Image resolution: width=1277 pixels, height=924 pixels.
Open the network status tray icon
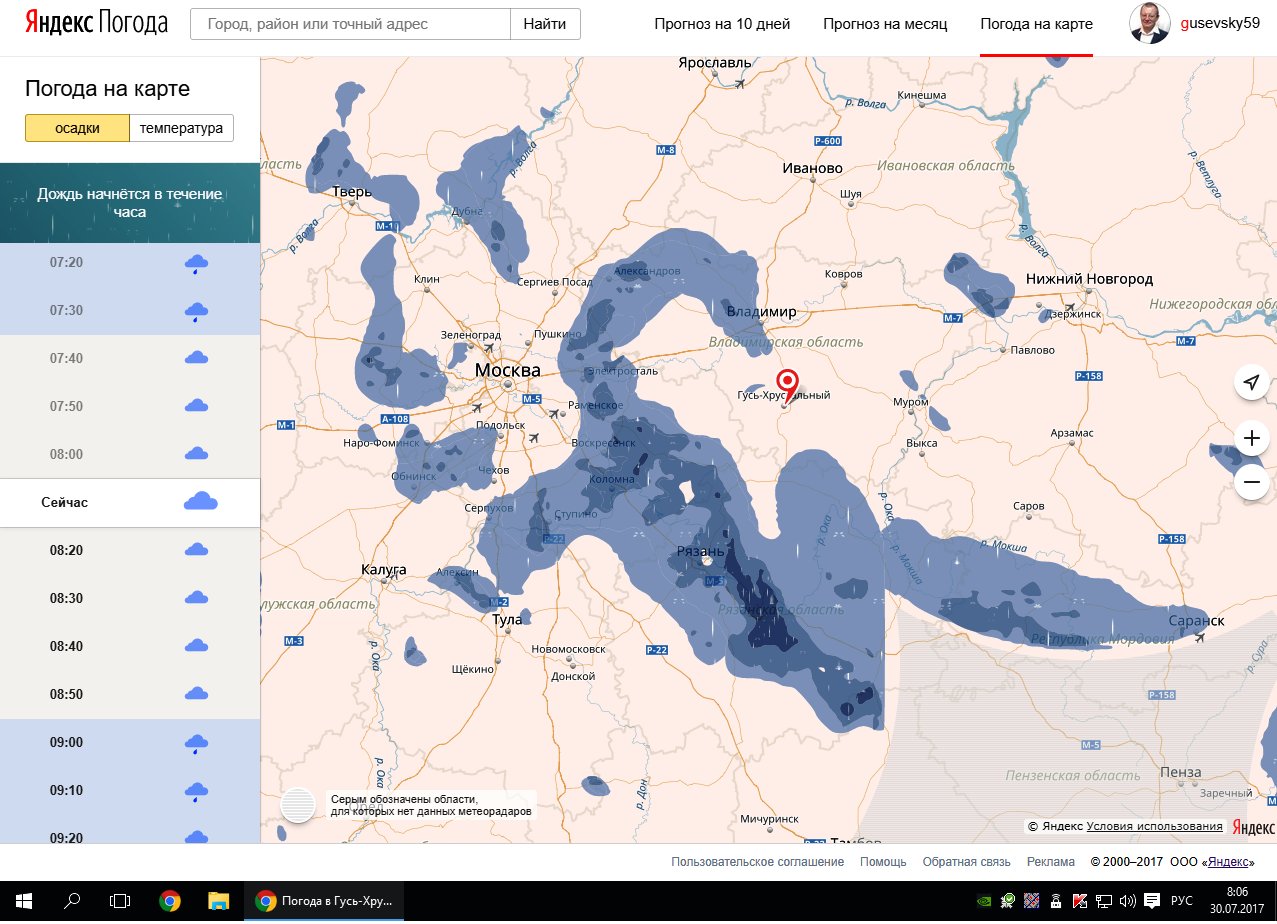point(1104,901)
